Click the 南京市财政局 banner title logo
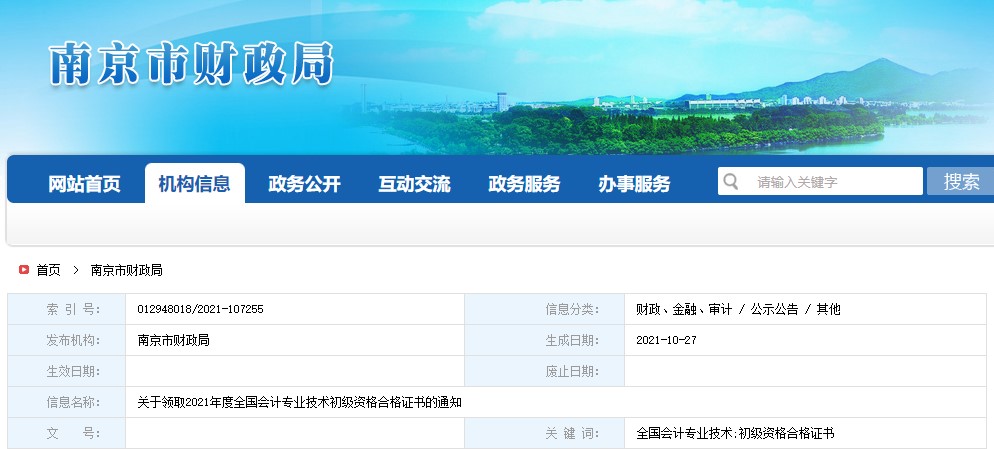The image size is (994, 449). [190, 65]
